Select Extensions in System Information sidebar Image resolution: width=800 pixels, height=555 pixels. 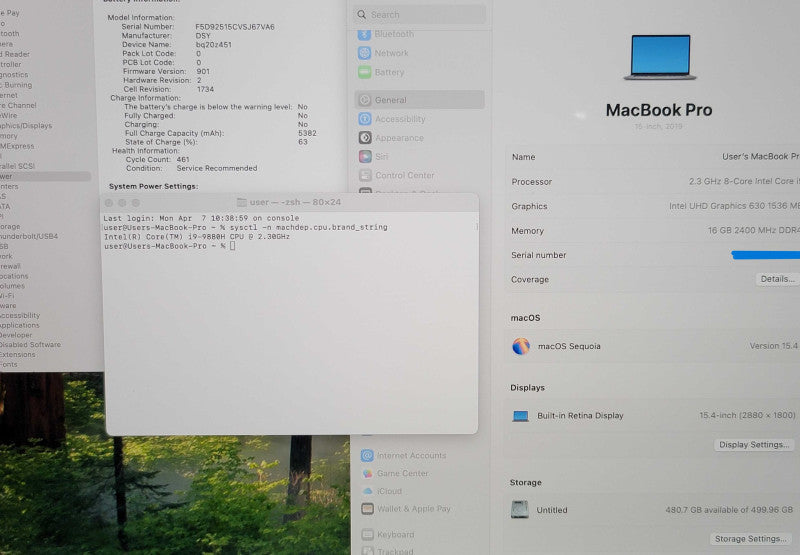tap(18, 355)
